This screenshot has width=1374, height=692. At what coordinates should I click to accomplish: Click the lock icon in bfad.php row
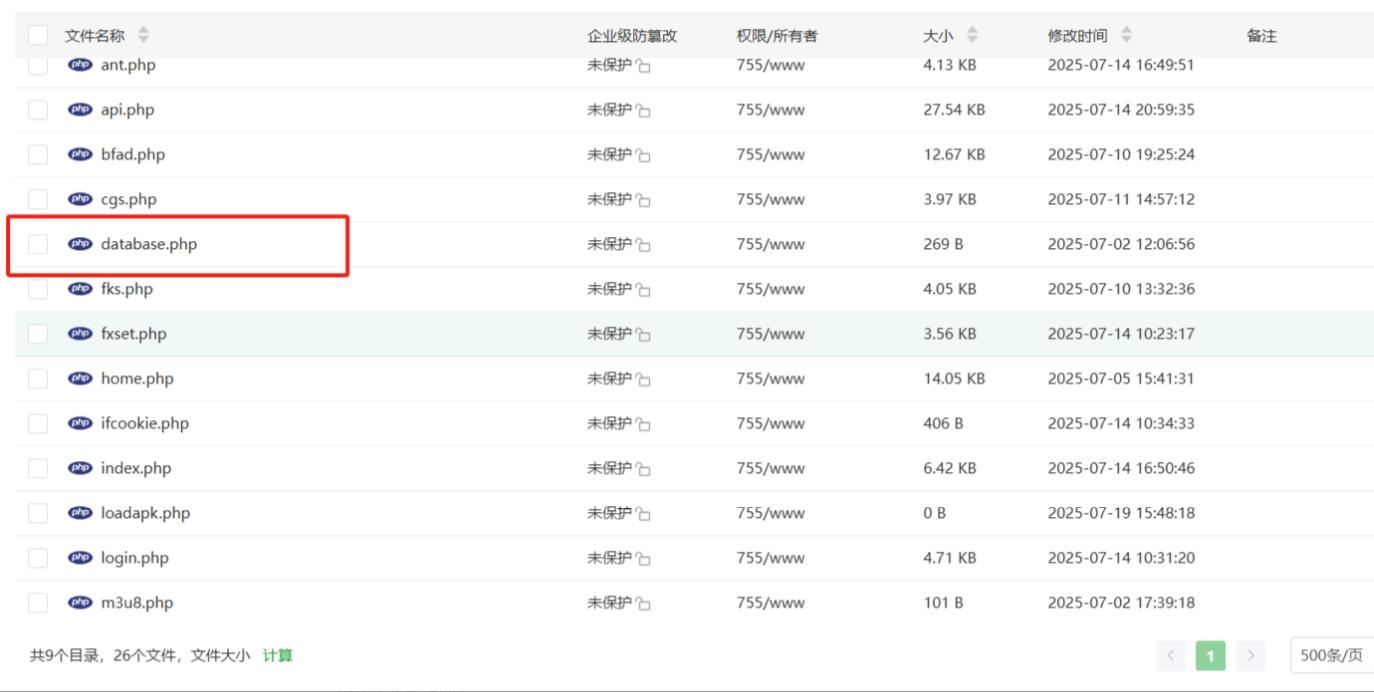tap(643, 156)
